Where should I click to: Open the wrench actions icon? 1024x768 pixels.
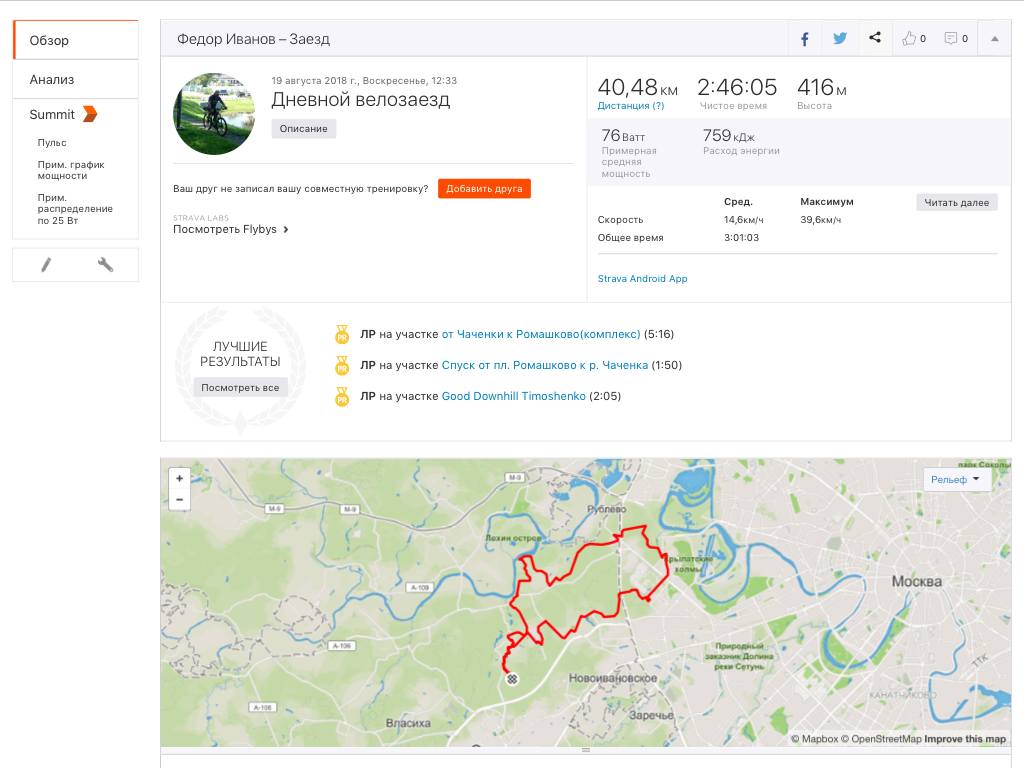105,265
